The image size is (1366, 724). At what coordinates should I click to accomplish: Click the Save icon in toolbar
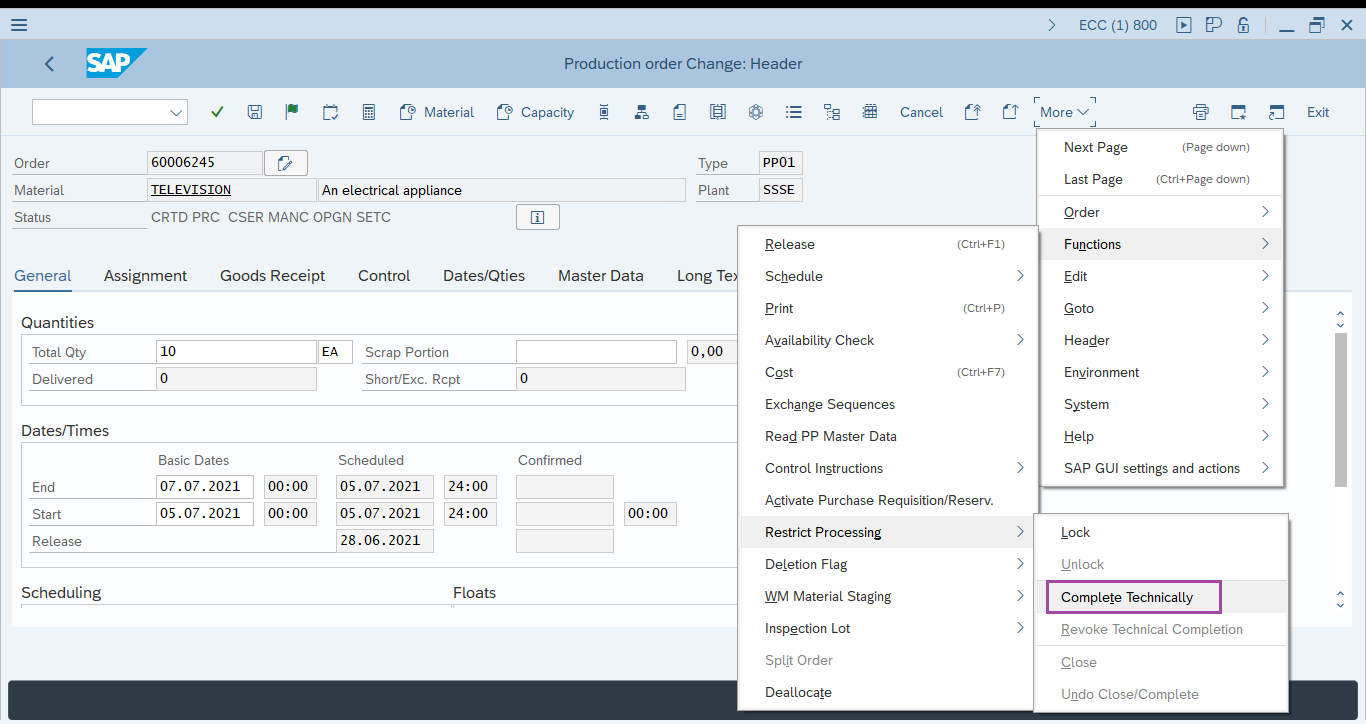255,112
